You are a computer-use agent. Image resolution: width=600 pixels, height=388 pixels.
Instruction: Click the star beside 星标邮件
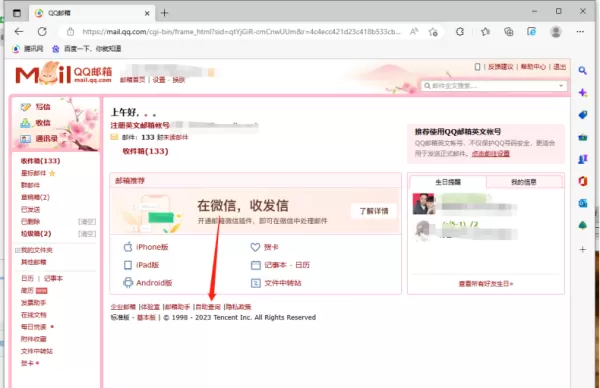point(52,173)
